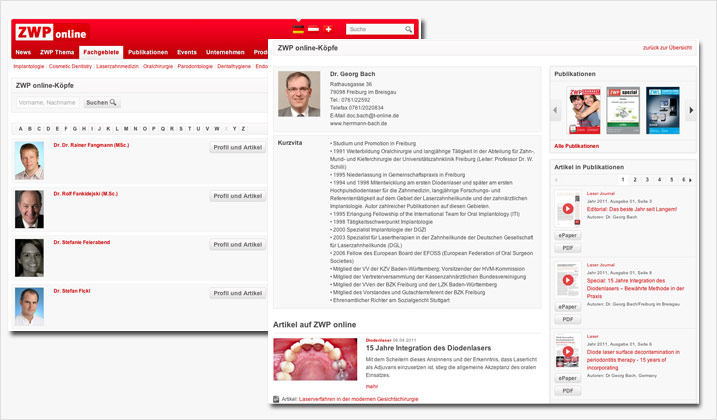Filter names by letter M
The width and height of the screenshot is (717, 420).
tap(126, 129)
